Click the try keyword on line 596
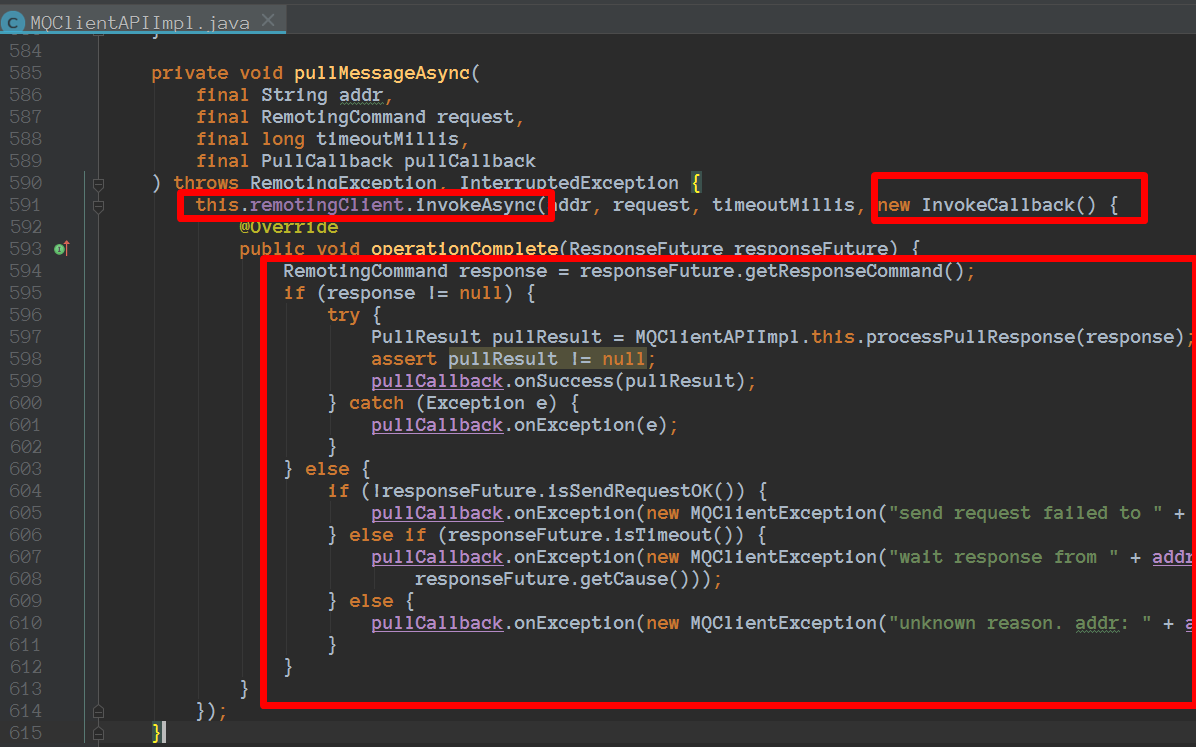 point(343,315)
